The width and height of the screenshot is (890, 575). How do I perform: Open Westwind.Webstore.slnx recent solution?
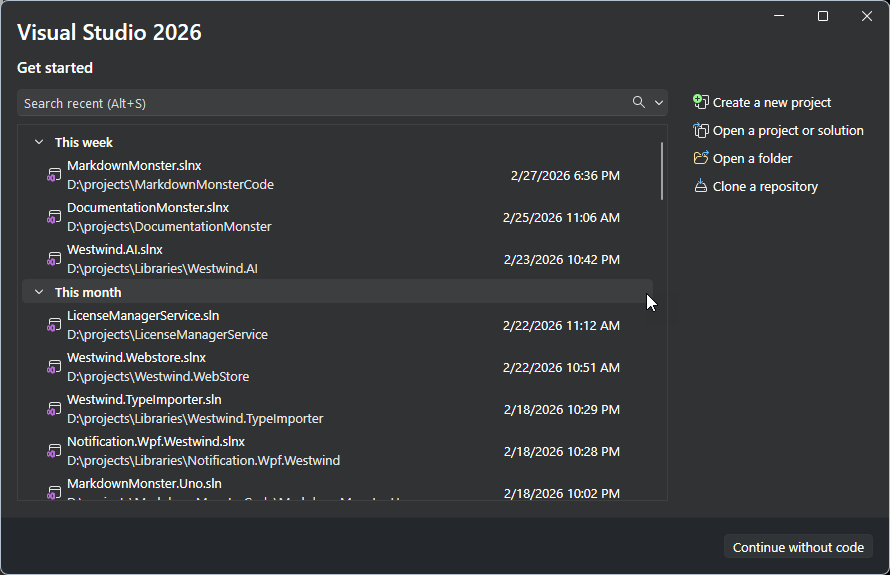pyautogui.click(x=338, y=367)
